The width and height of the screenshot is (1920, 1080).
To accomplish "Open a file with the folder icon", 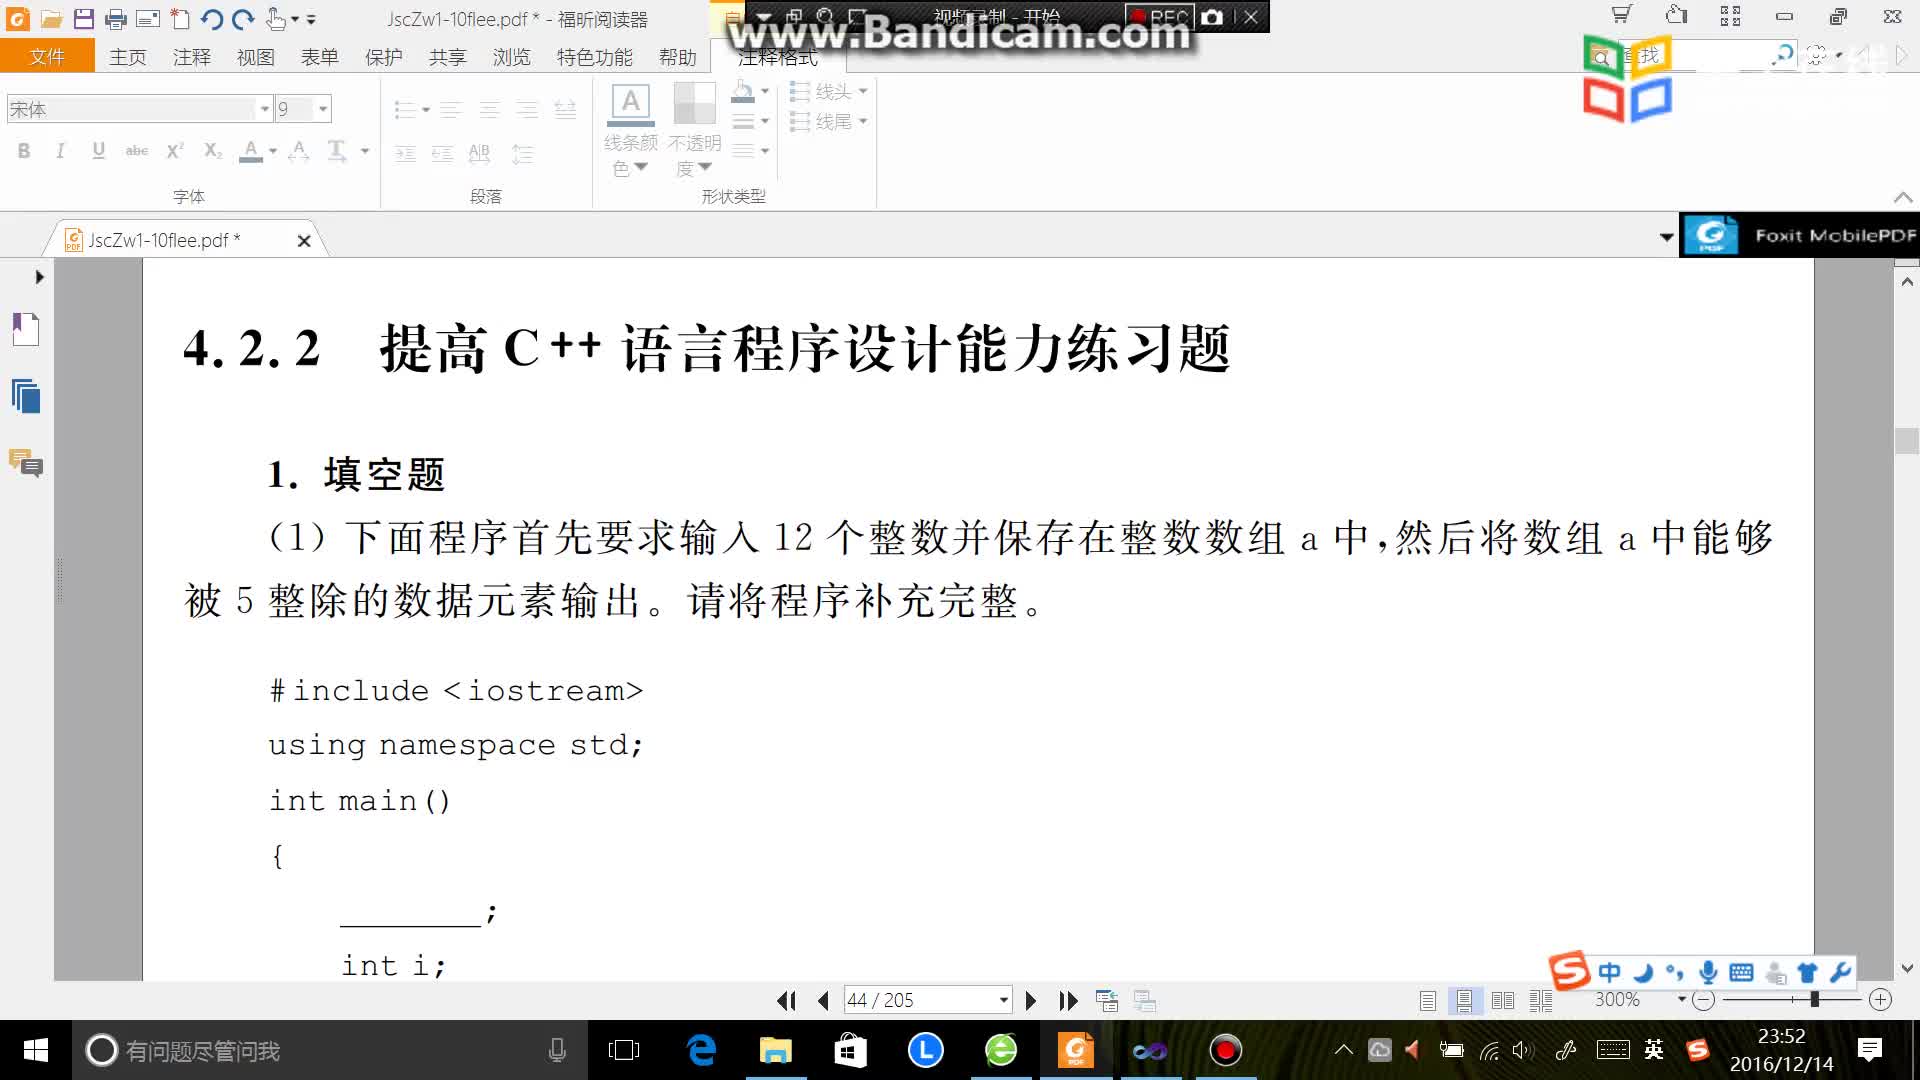I will click(x=52, y=19).
